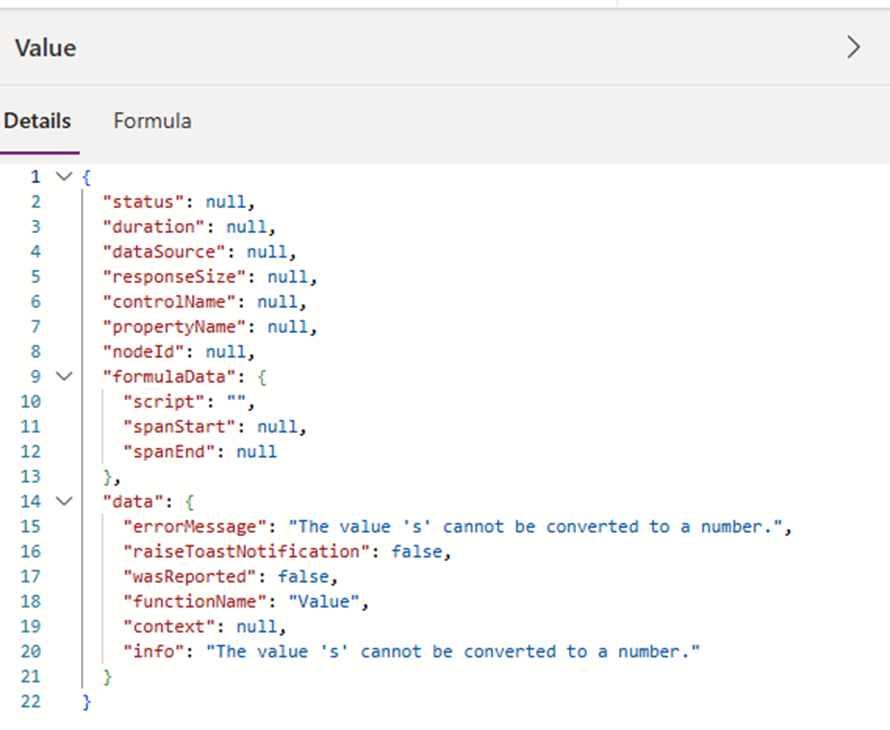Select the Details tab

coord(37,121)
